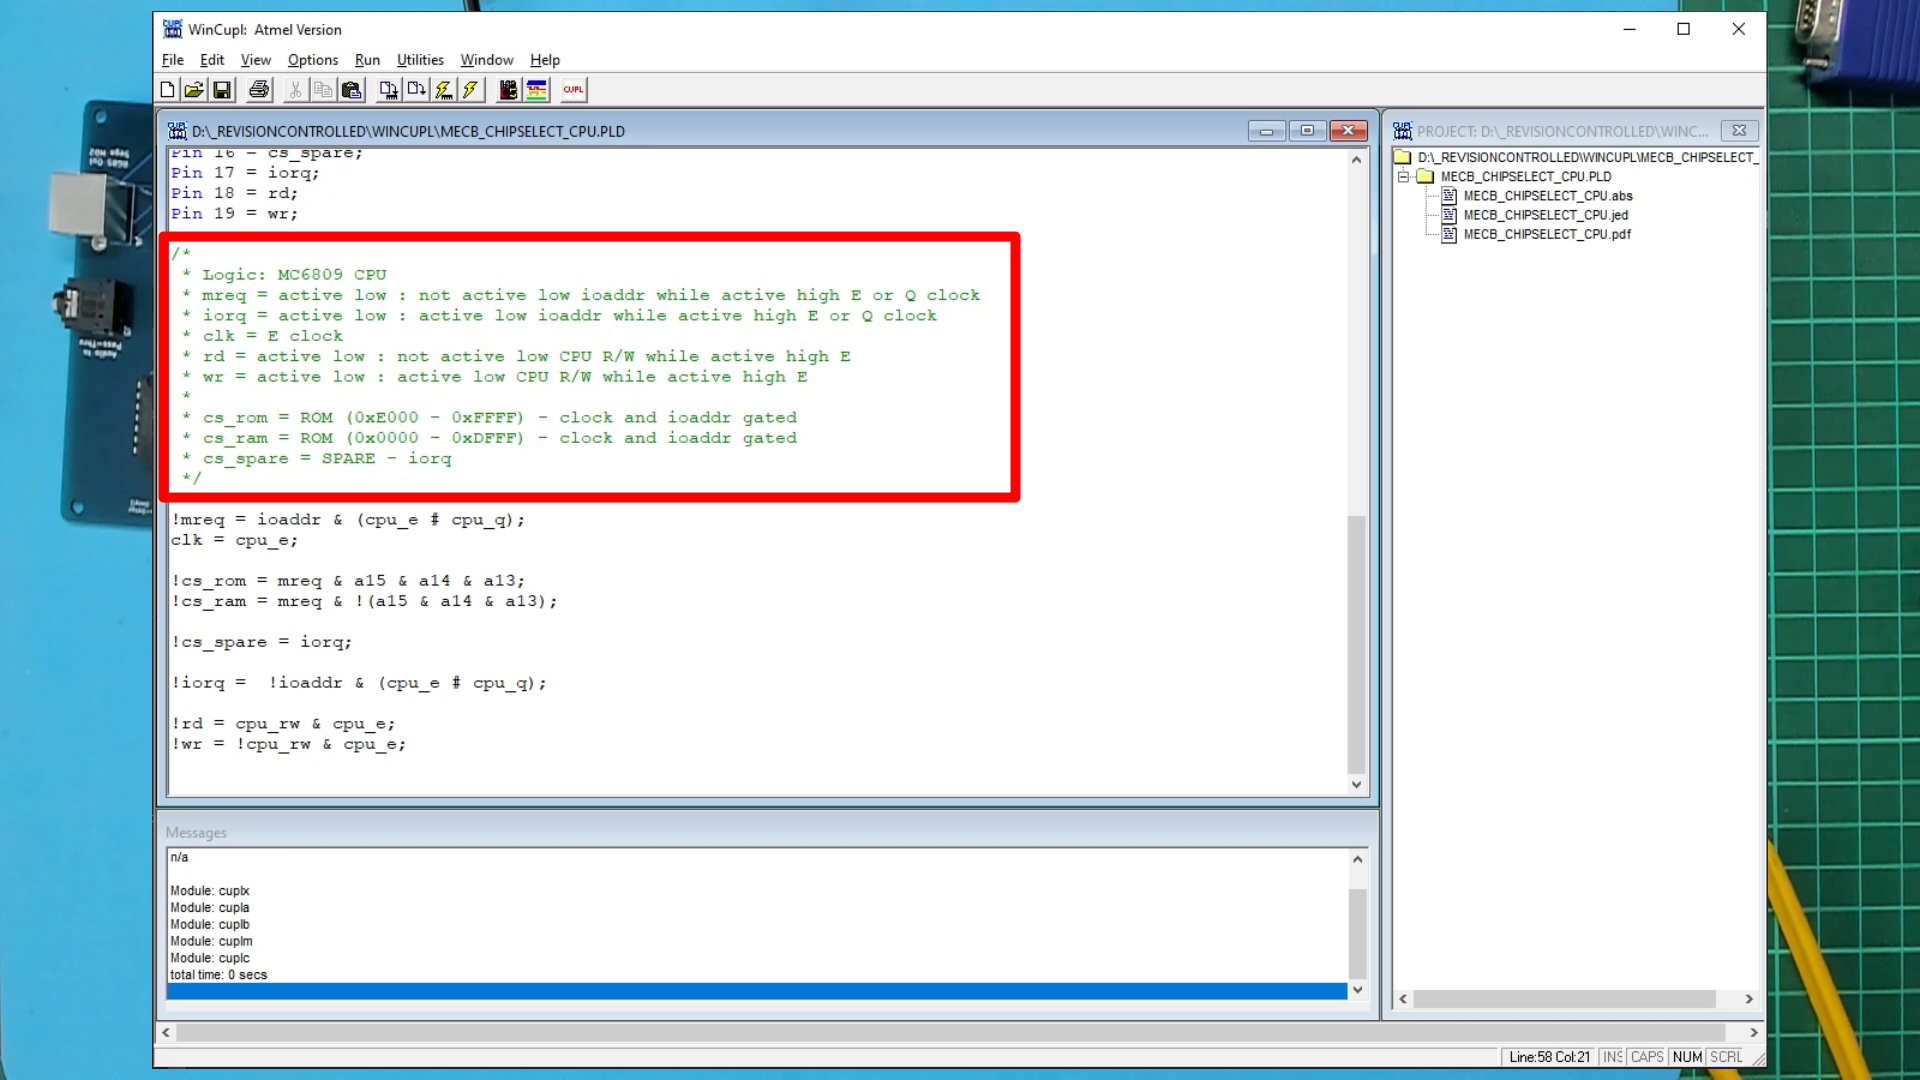Open a file with the open folder toolbar icon

click(x=196, y=90)
